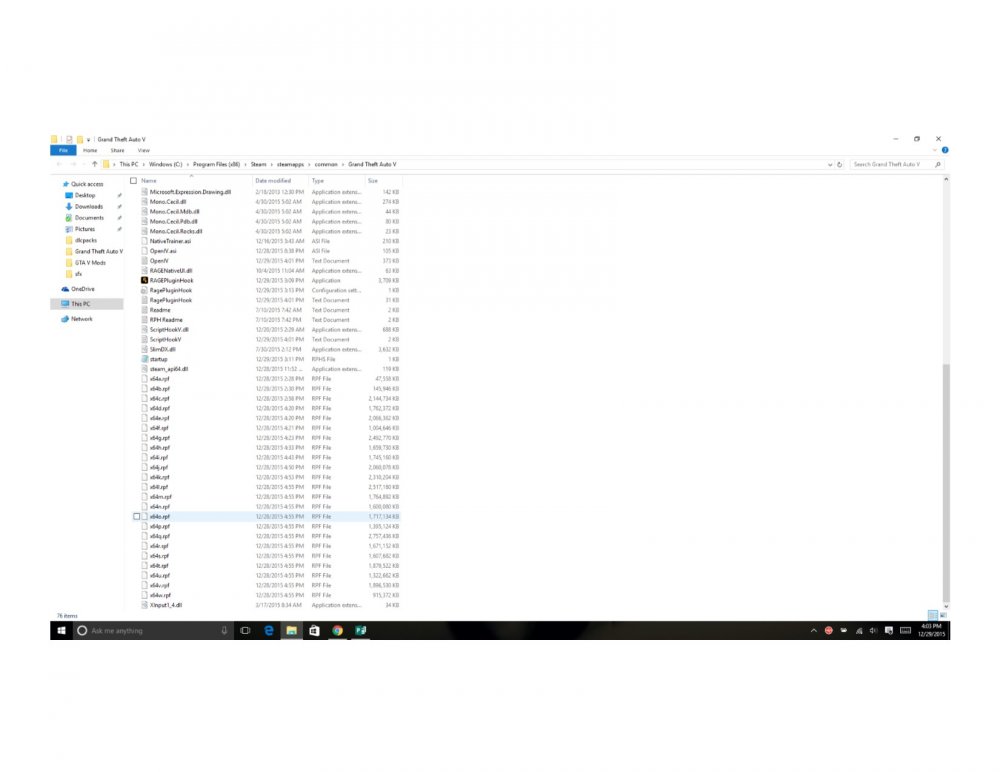Select the ScriptHookV.dll file
1000x772 pixels.
168,330
